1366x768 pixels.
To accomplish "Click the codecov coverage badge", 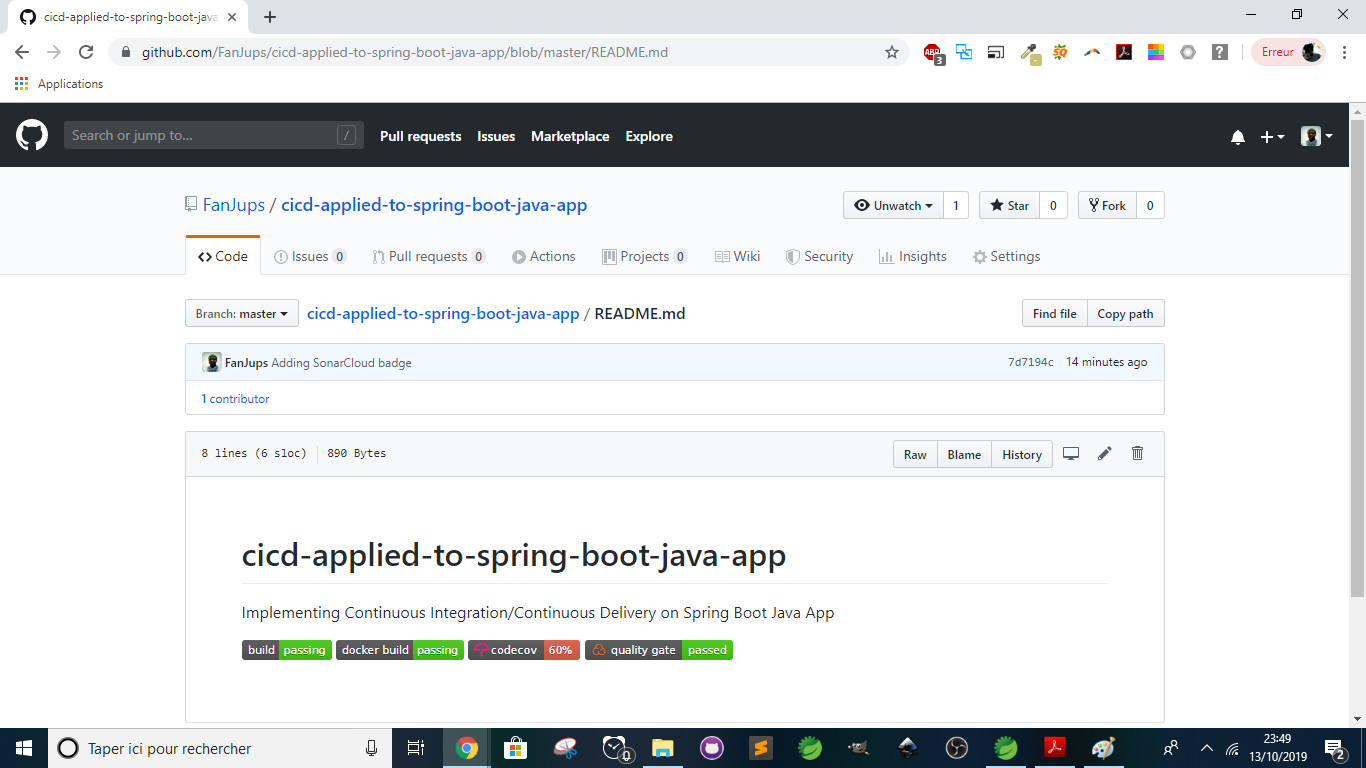I will click(x=523, y=649).
